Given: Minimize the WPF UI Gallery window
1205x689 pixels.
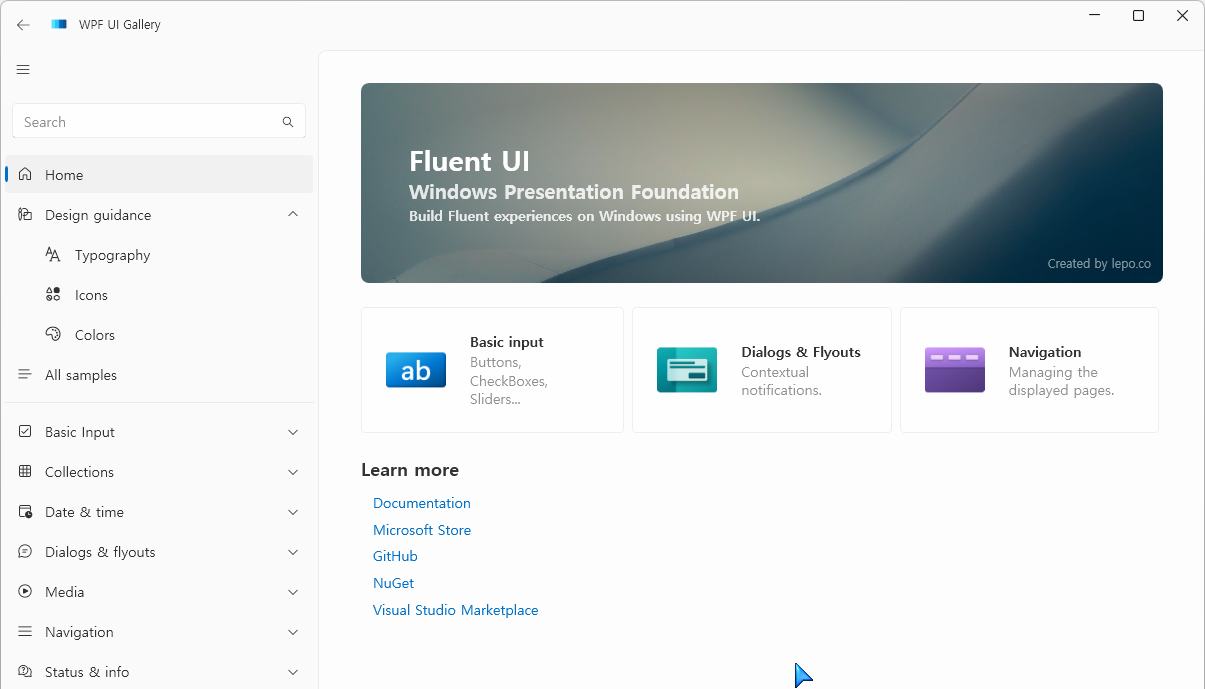Looking at the screenshot, I should tap(1093, 16).
